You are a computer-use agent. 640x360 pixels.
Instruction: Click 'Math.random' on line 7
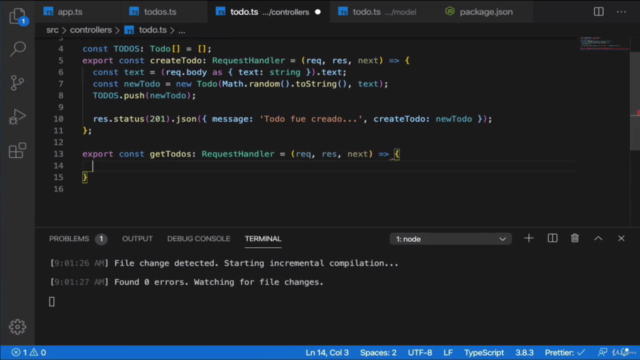(x=251, y=84)
